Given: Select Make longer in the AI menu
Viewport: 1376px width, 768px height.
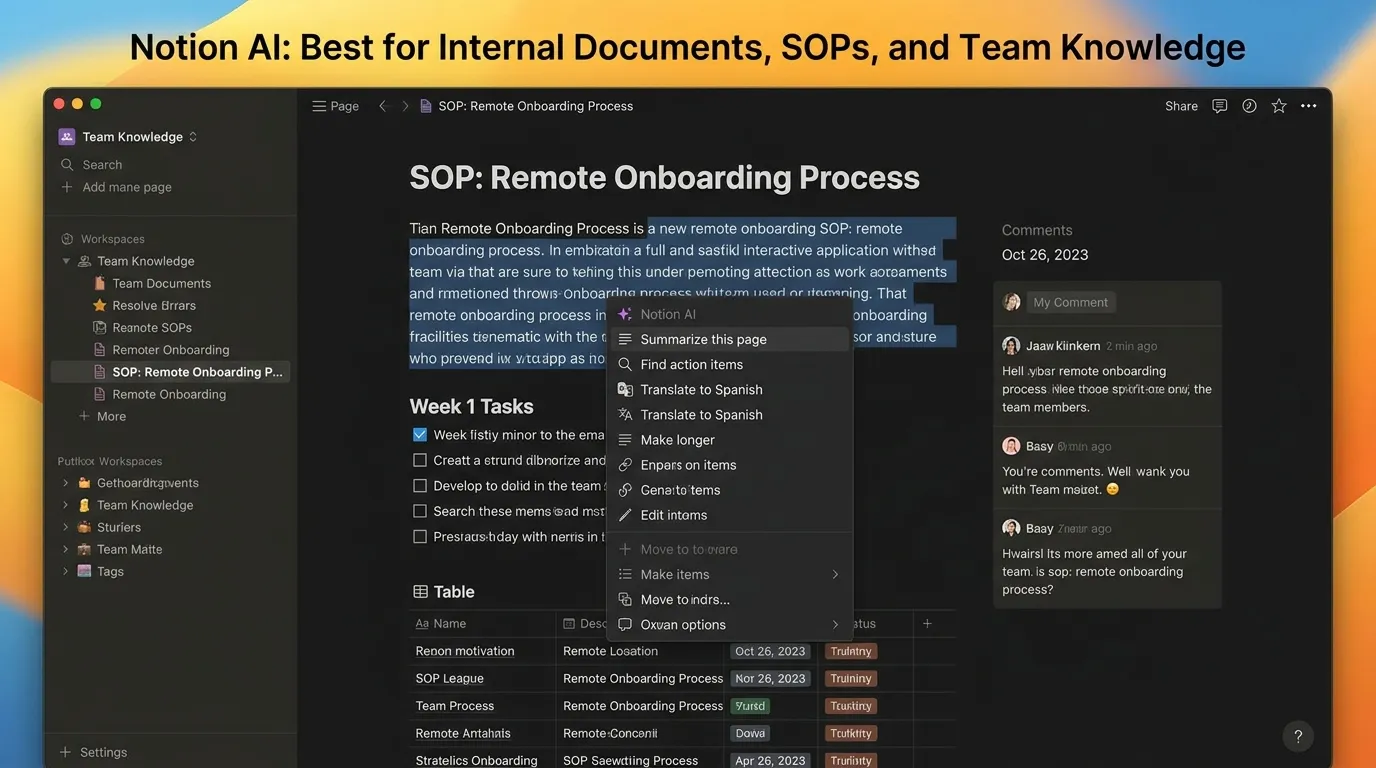Looking at the screenshot, I should pos(729,440).
